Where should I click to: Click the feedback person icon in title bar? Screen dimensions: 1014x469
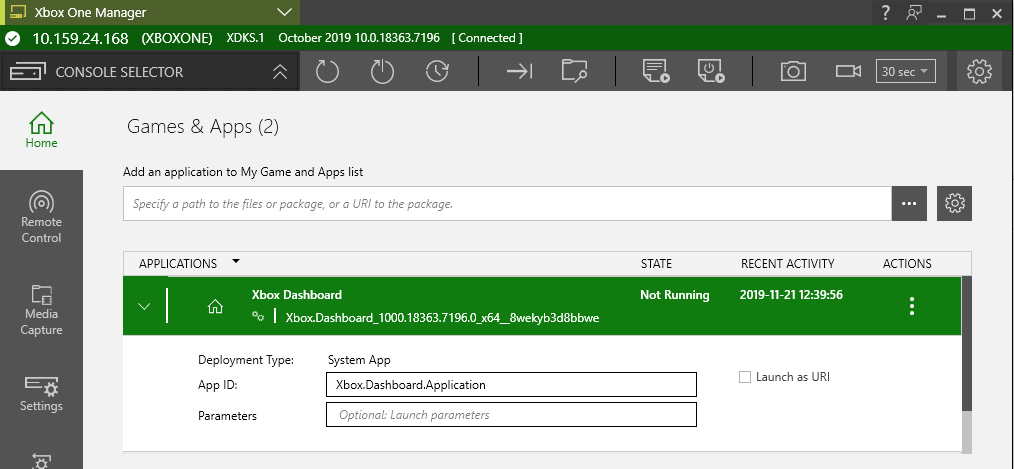point(914,12)
